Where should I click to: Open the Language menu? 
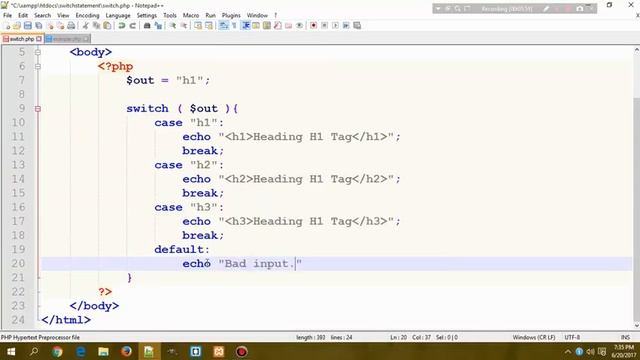[118, 15]
